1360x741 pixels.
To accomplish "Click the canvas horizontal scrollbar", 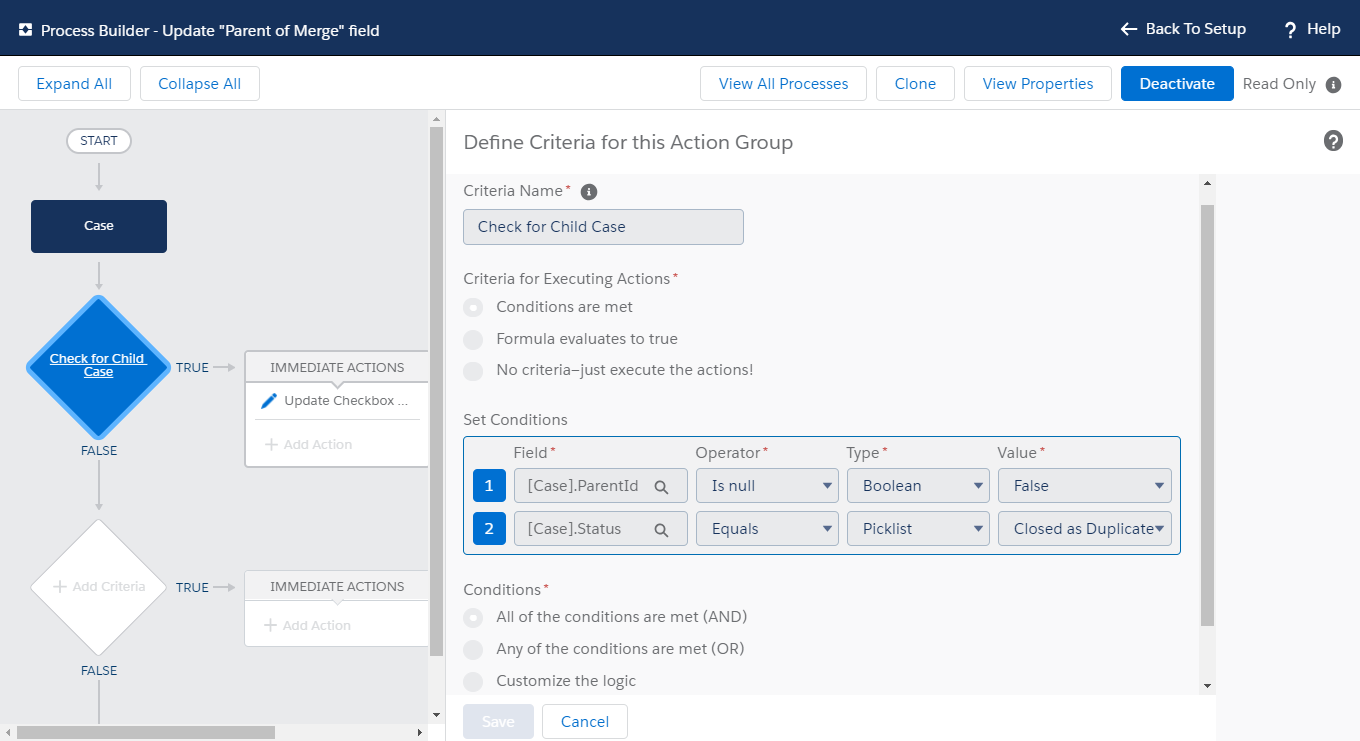I will tap(146, 733).
